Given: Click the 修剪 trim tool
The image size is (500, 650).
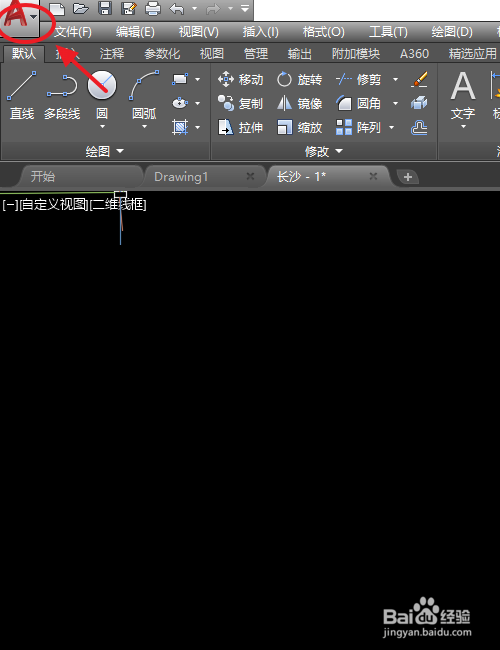Looking at the screenshot, I should pyautogui.click(x=359, y=79).
